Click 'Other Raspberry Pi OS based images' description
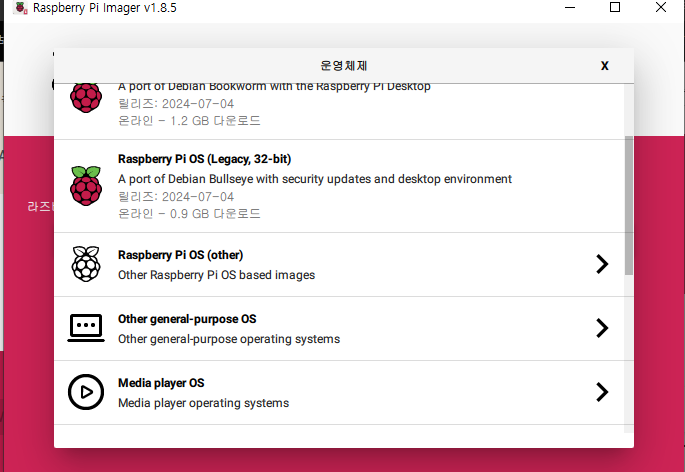The height and width of the screenshot is (472, 685). [216, 275]
